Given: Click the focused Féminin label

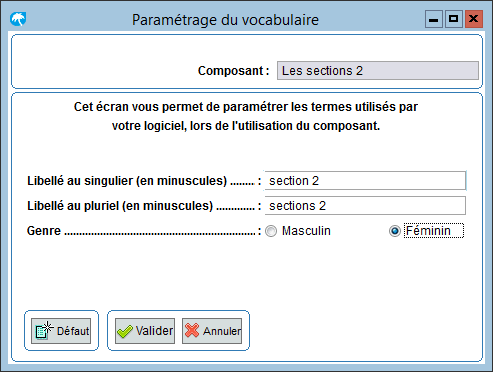Looking at the screenshot, I should pyautogui.click(x=434, y=231).
